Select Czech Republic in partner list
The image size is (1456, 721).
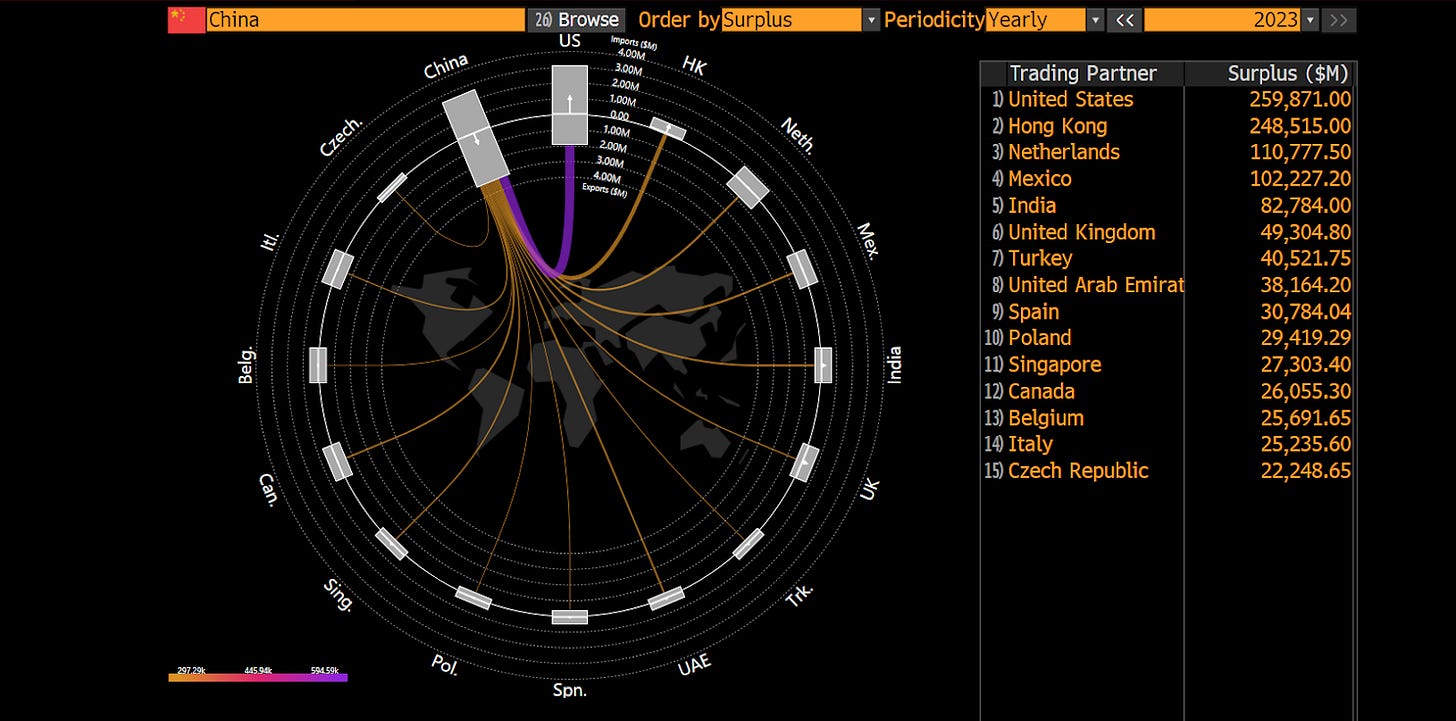tap(1078, 470)
